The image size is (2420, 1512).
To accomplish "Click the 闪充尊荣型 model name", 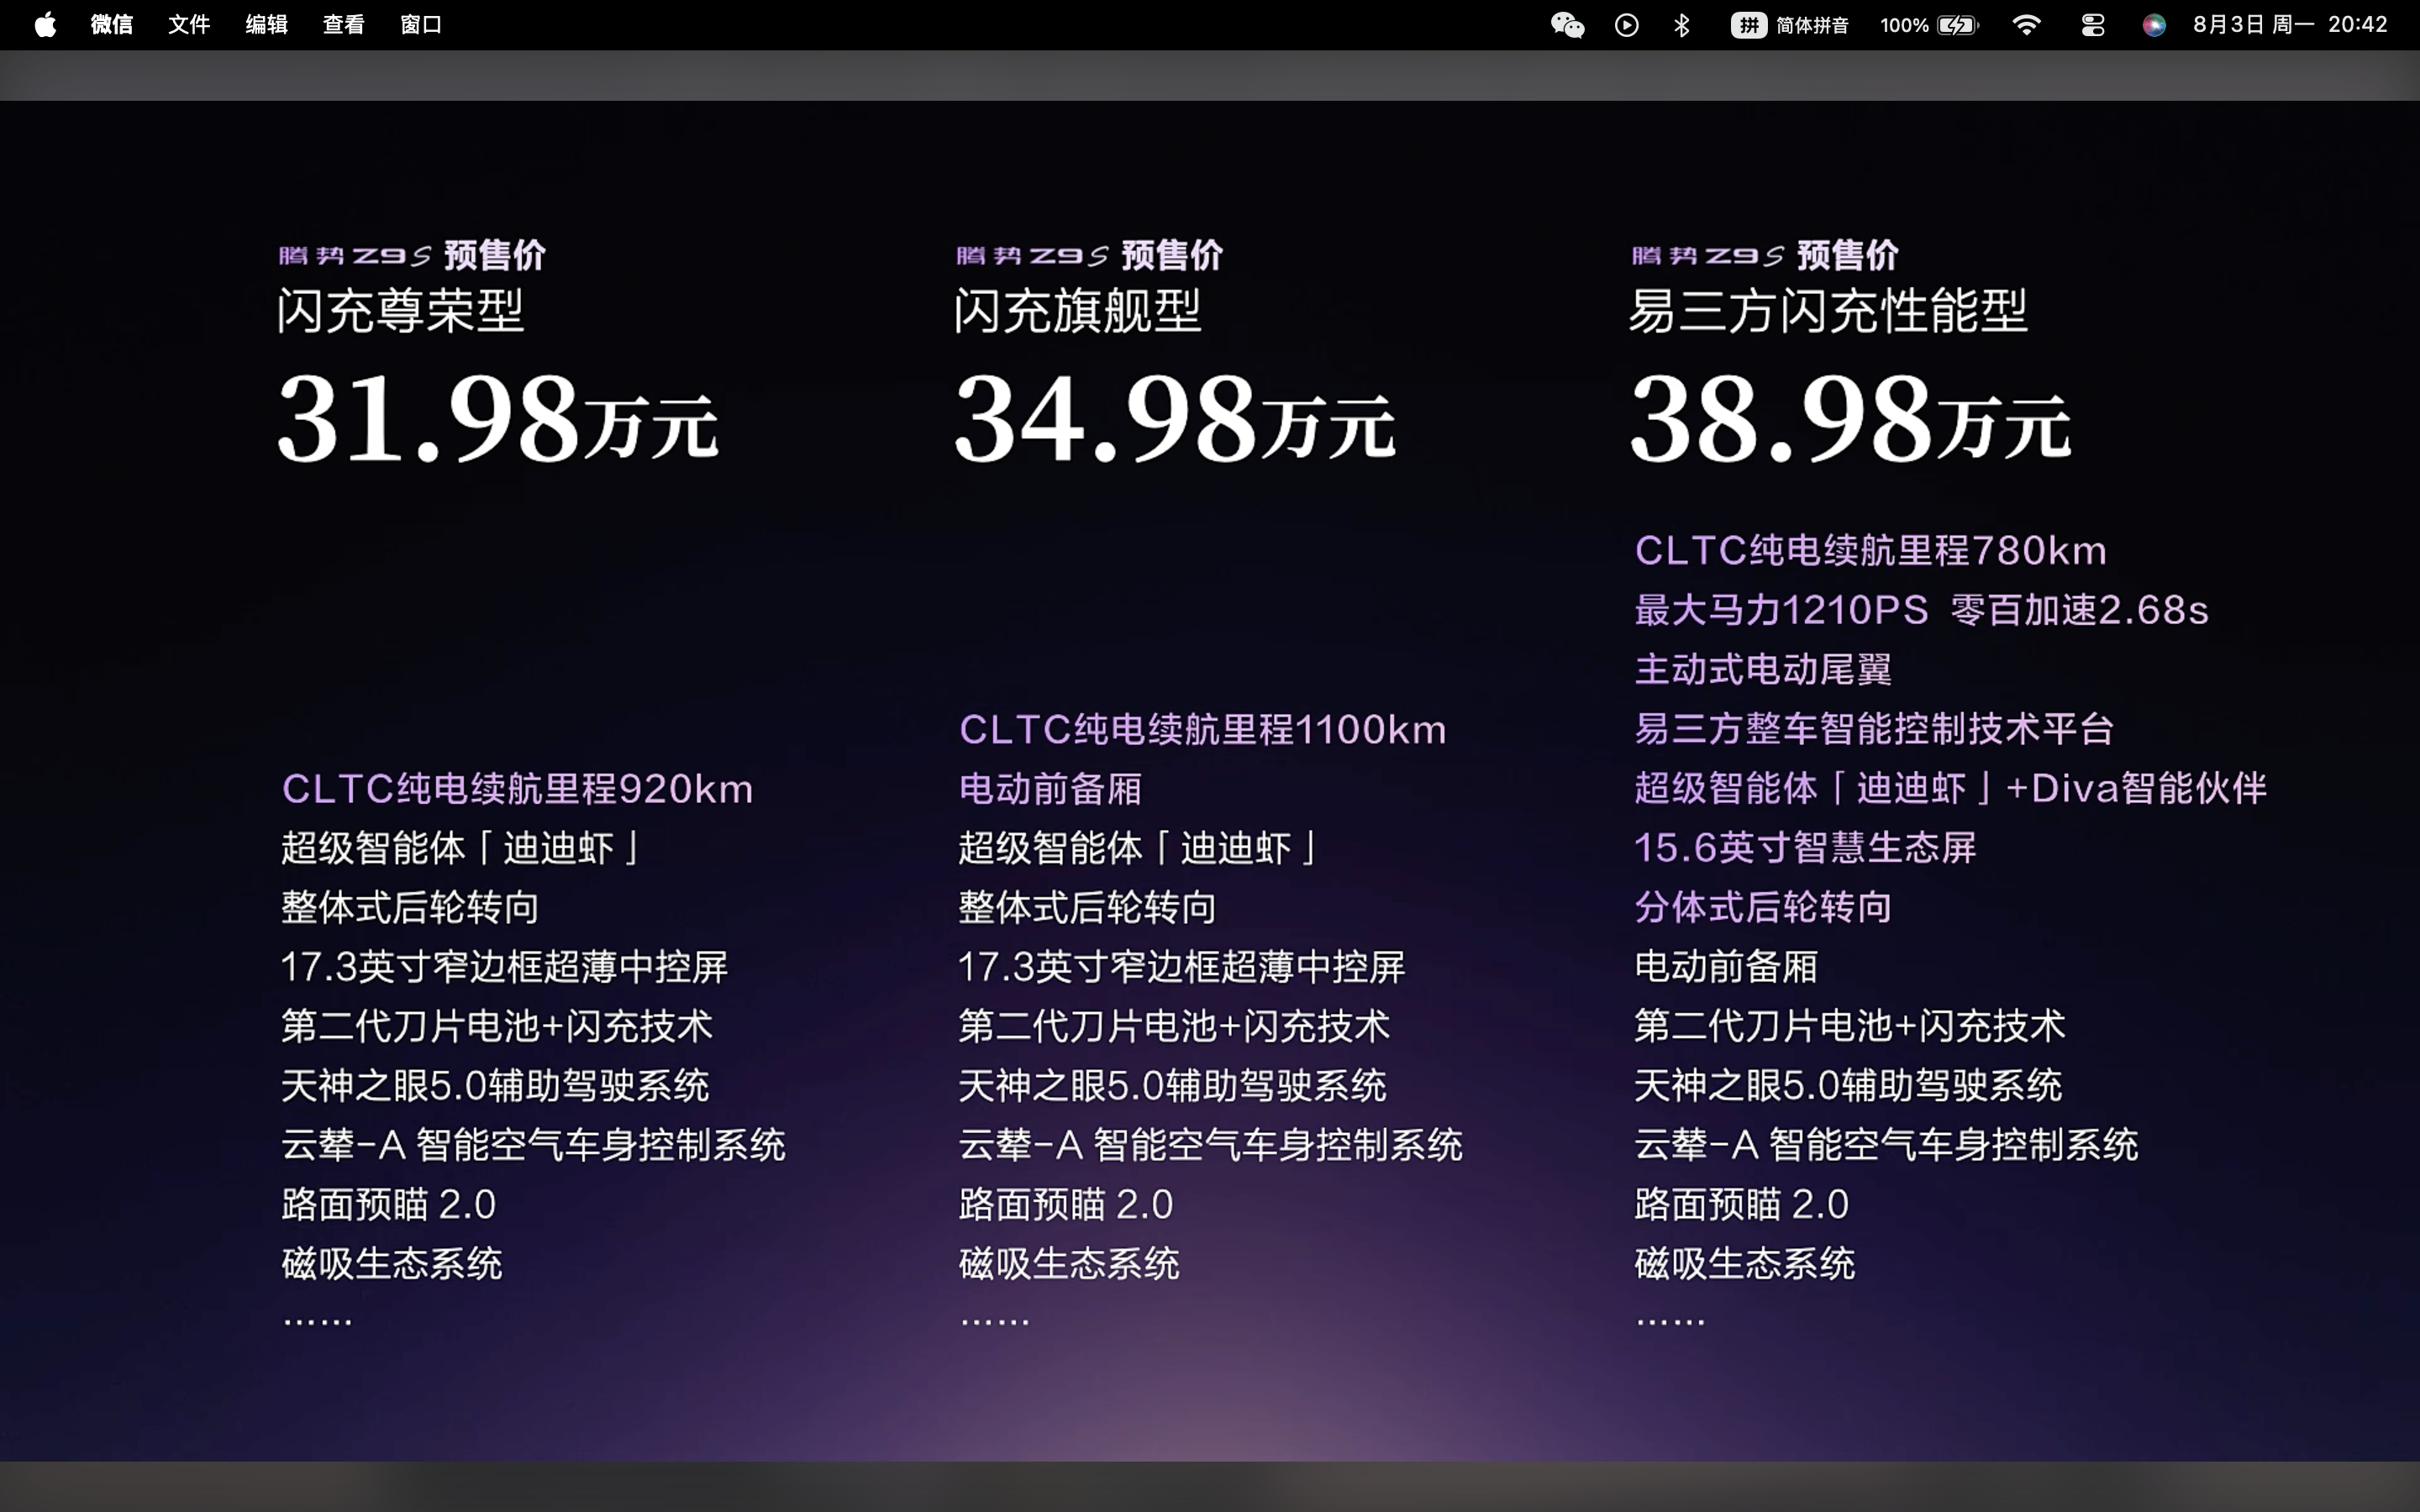I will [x=400, y=310].
